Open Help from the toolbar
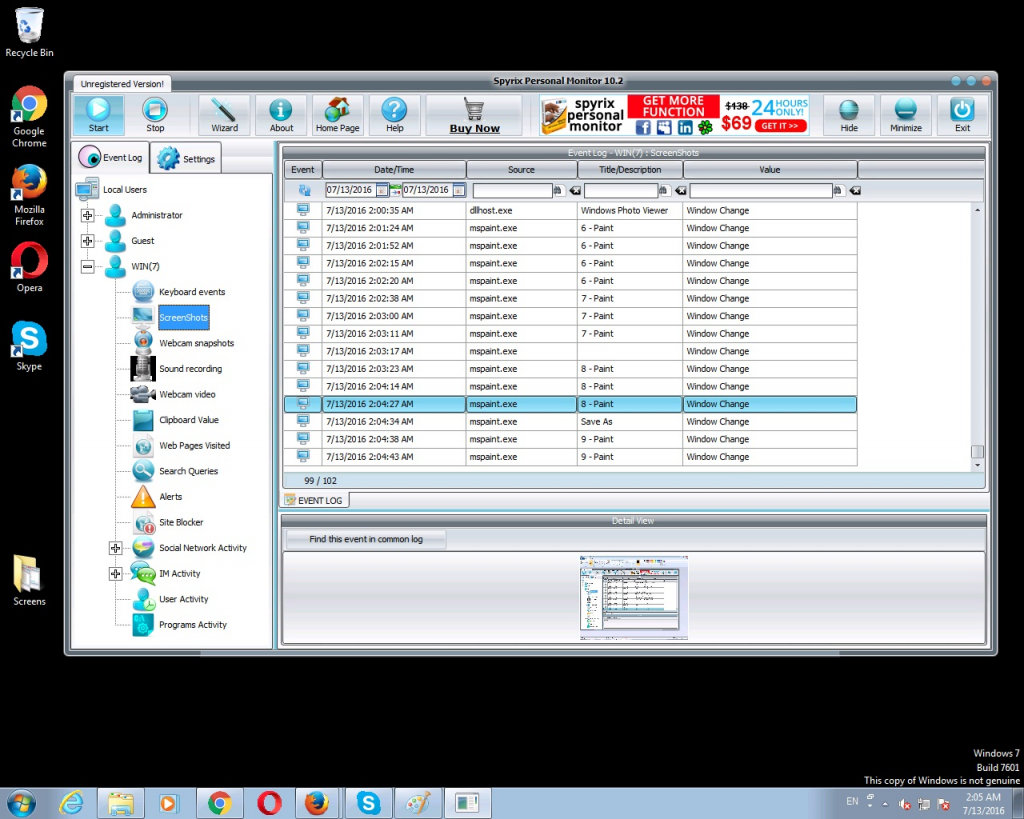The width and height of the screenshot is (1024, 819). (x=394, y=115)
